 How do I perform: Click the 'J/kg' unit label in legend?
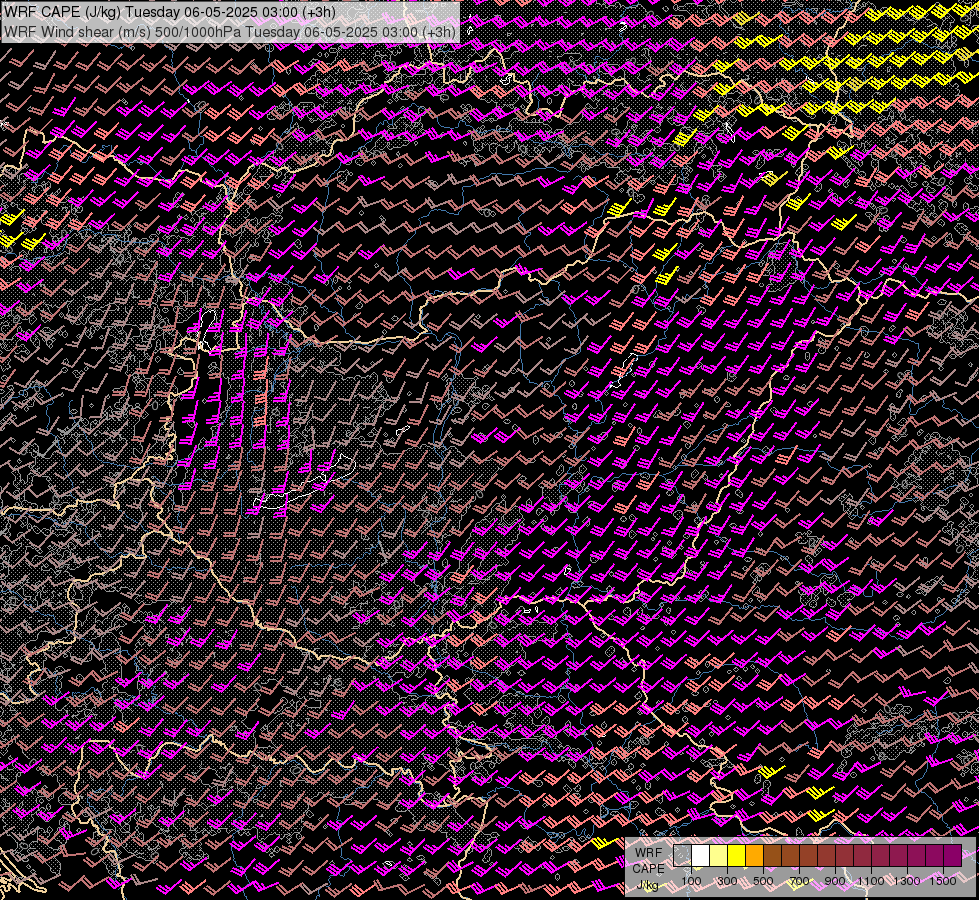pos(647,885)
